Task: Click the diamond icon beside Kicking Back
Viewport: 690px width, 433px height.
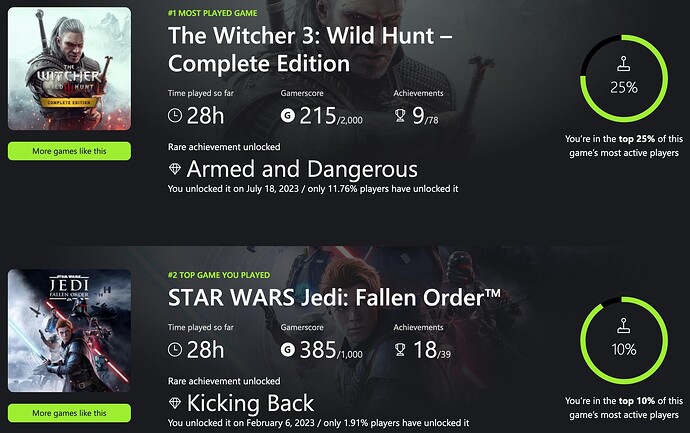Action: pos(175,403)
